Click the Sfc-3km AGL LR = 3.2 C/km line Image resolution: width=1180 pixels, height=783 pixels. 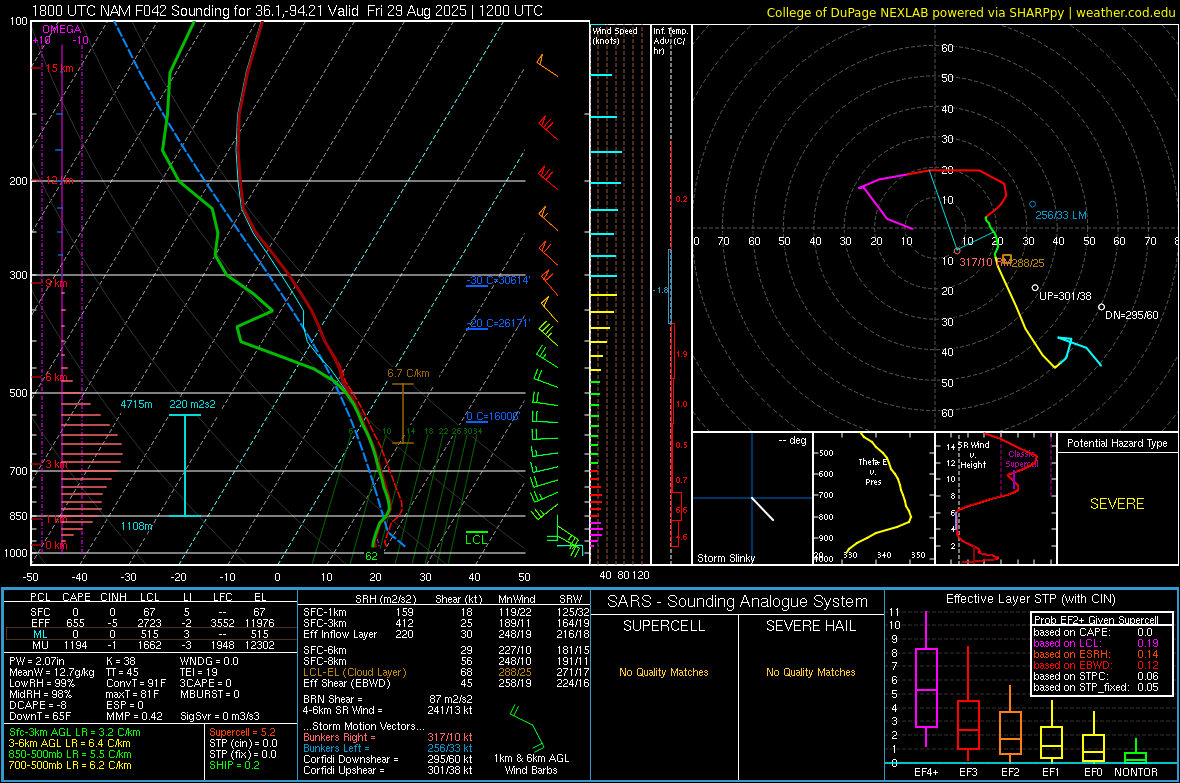click(x=75, y=733)
